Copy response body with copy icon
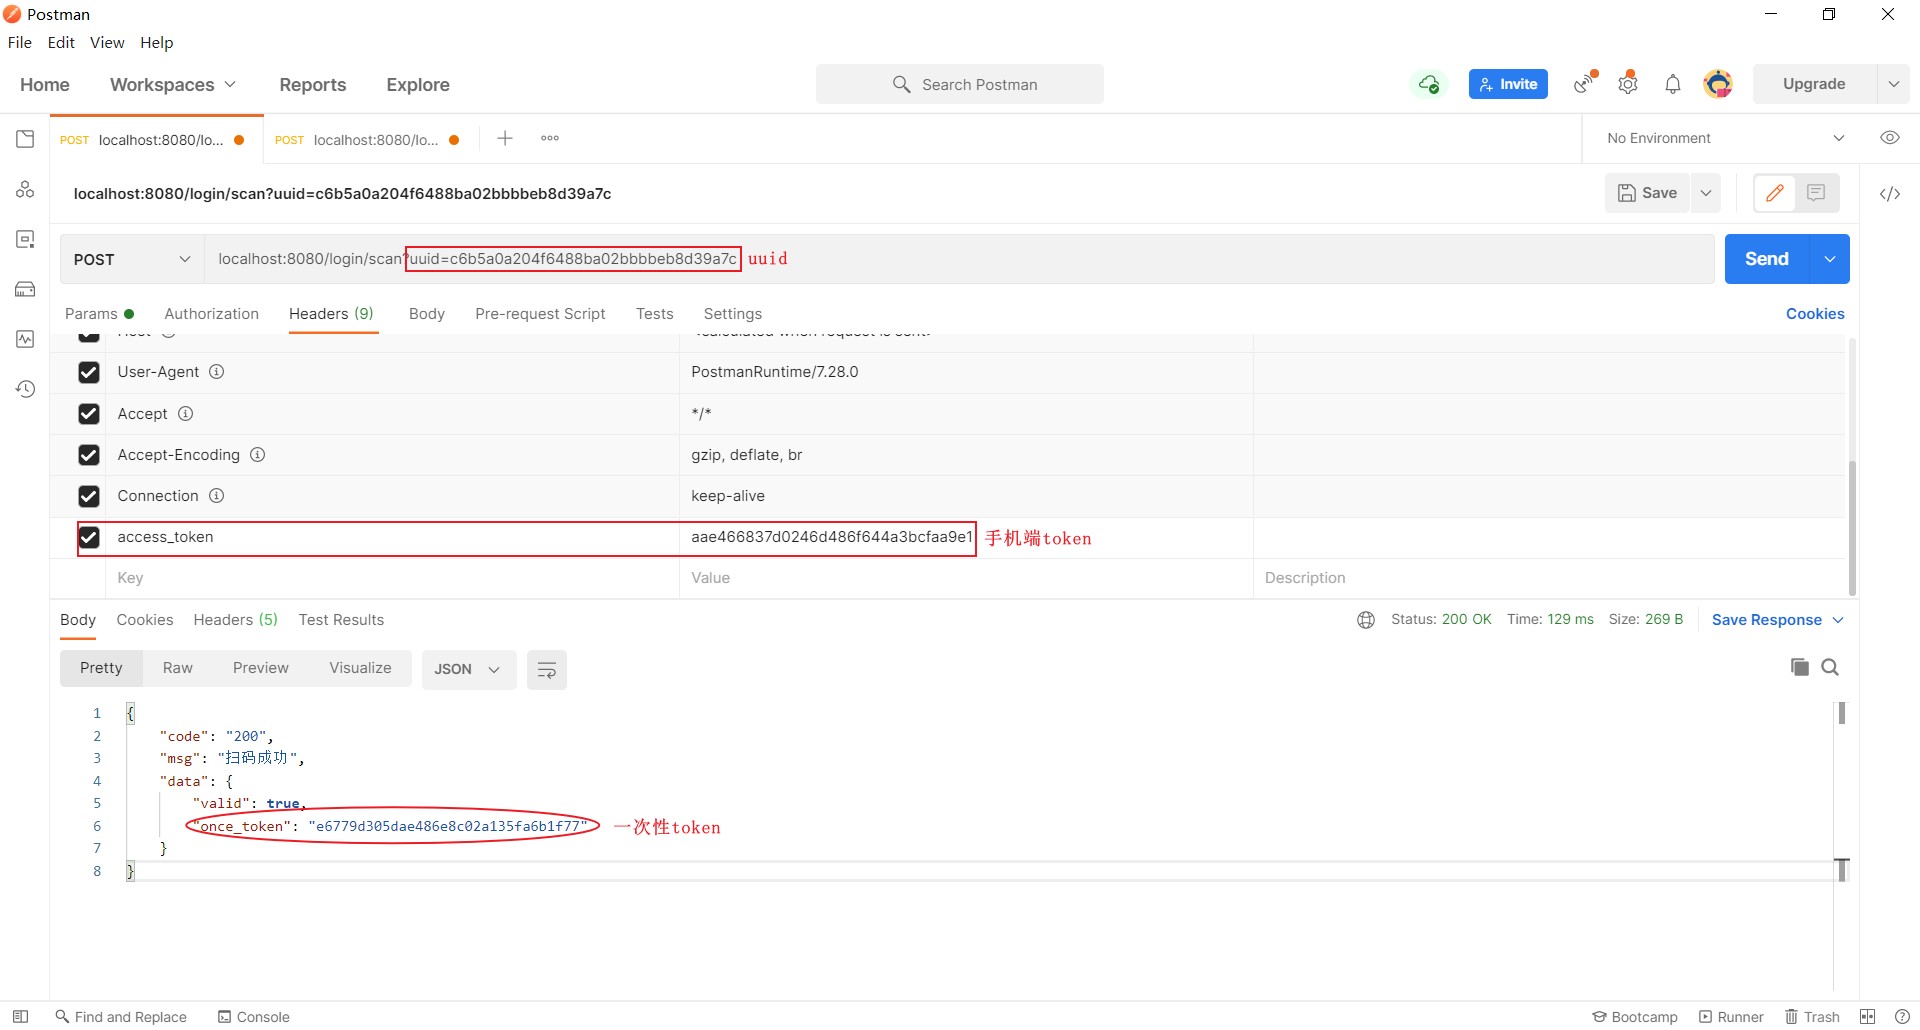1920x1030 pixels. tap(1799, 667)
